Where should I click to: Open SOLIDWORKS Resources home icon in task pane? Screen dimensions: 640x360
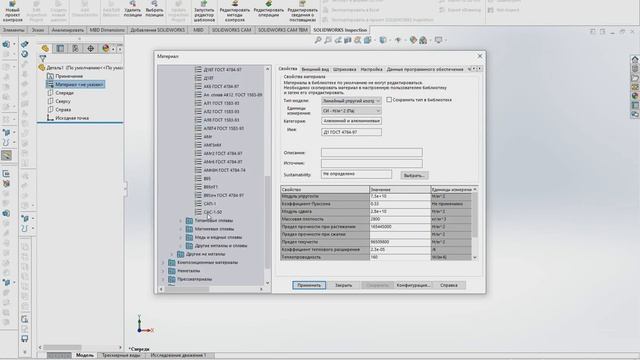pyautogui.click(x=635, y=60)
